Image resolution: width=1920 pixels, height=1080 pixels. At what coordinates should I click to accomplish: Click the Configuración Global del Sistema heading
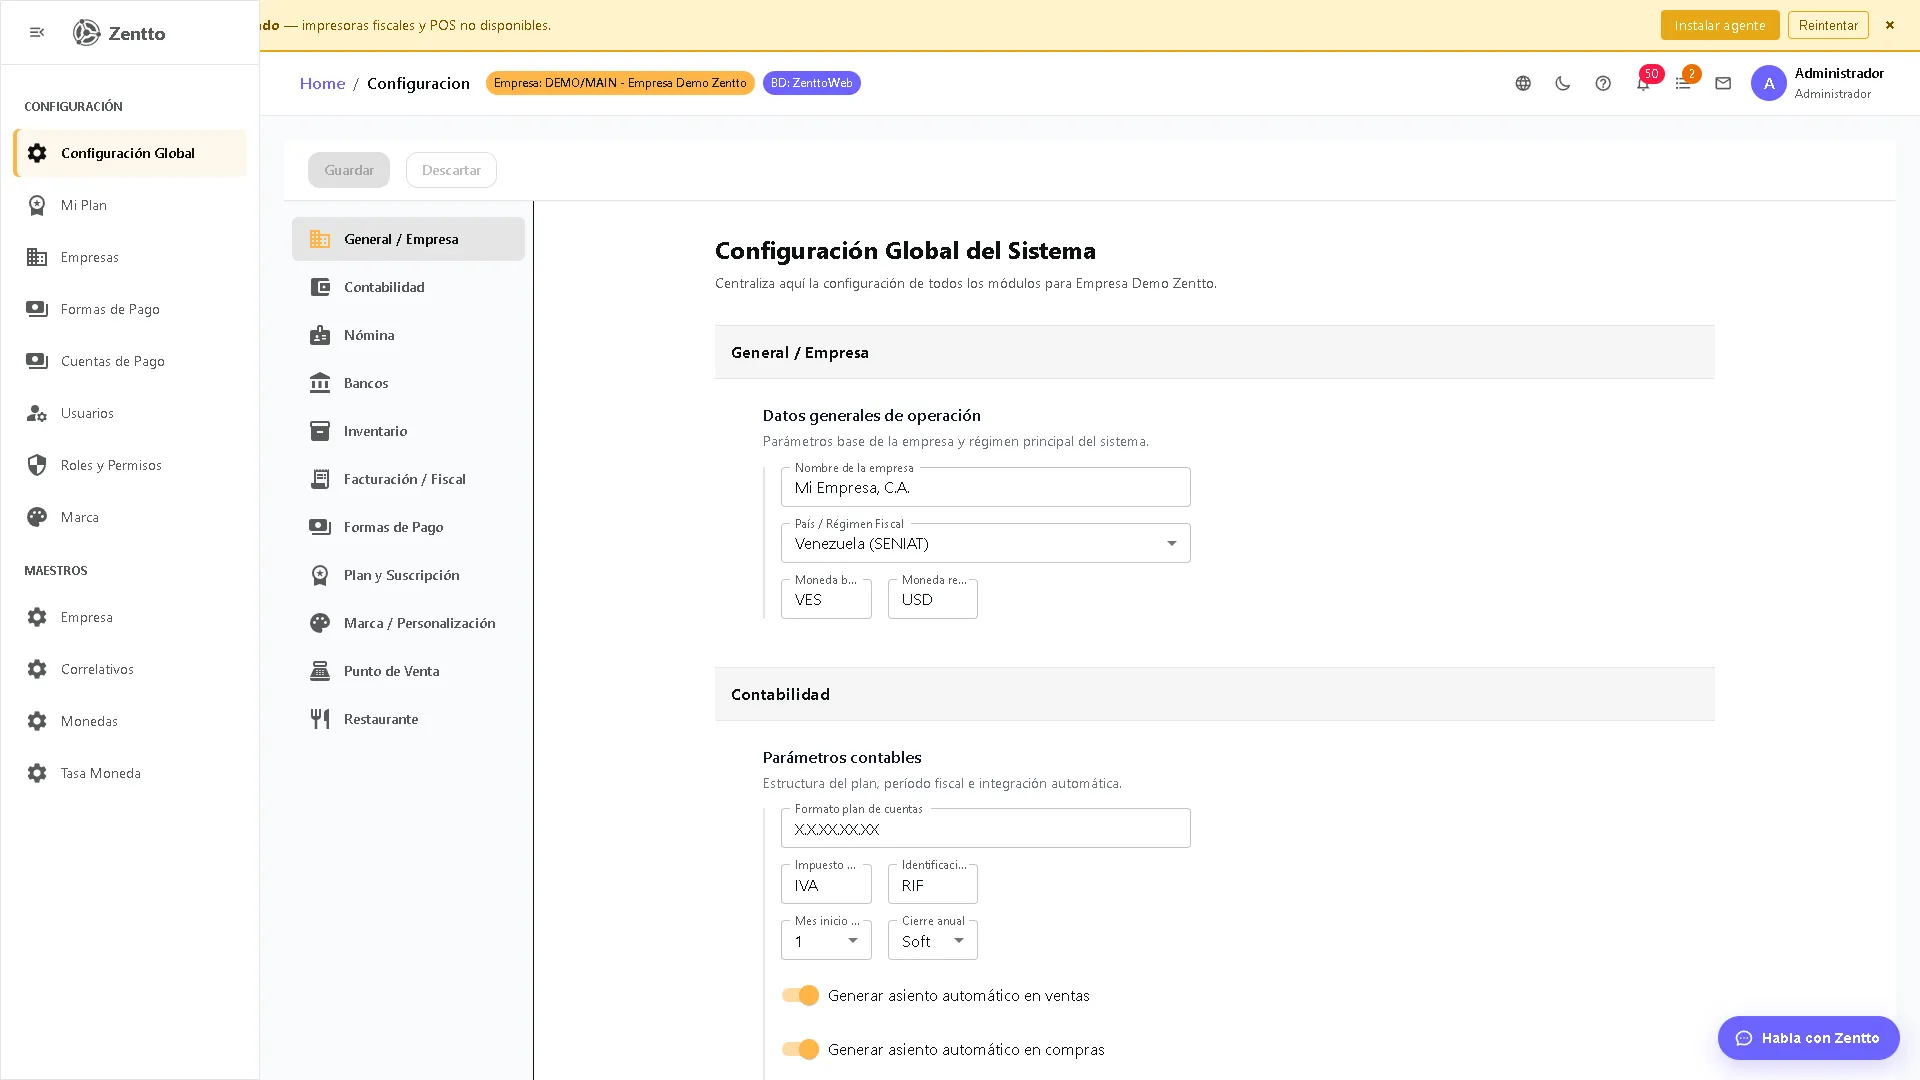click(x=905, y=250)
